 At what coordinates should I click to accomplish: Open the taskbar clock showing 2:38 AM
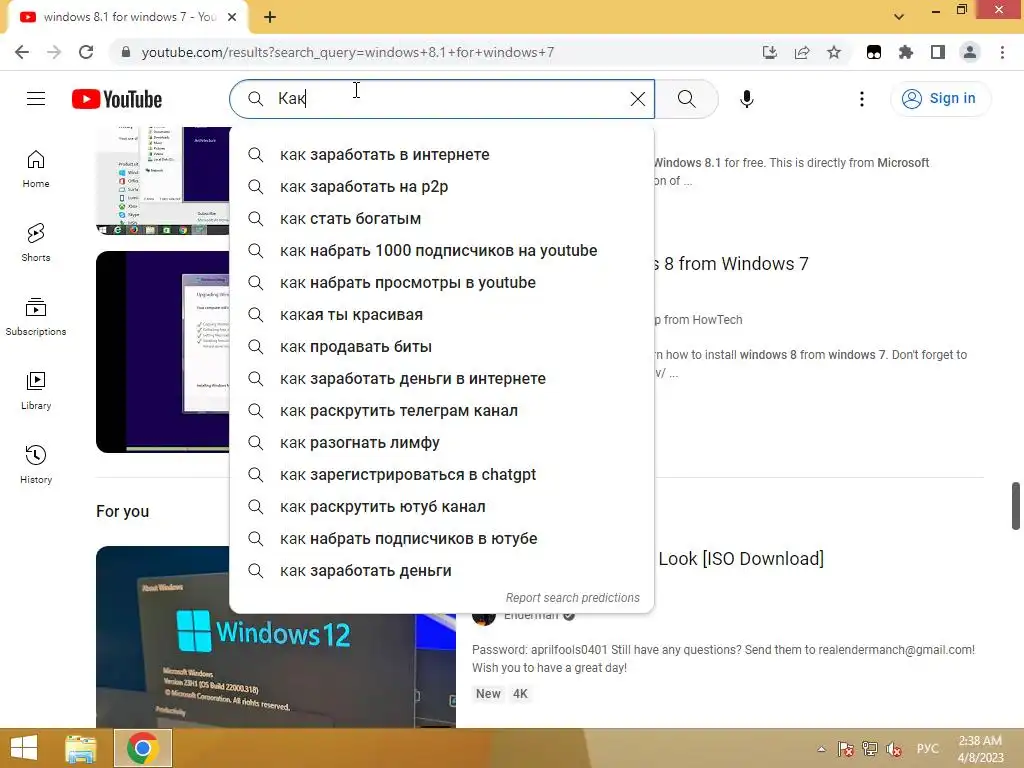point(980,748)
